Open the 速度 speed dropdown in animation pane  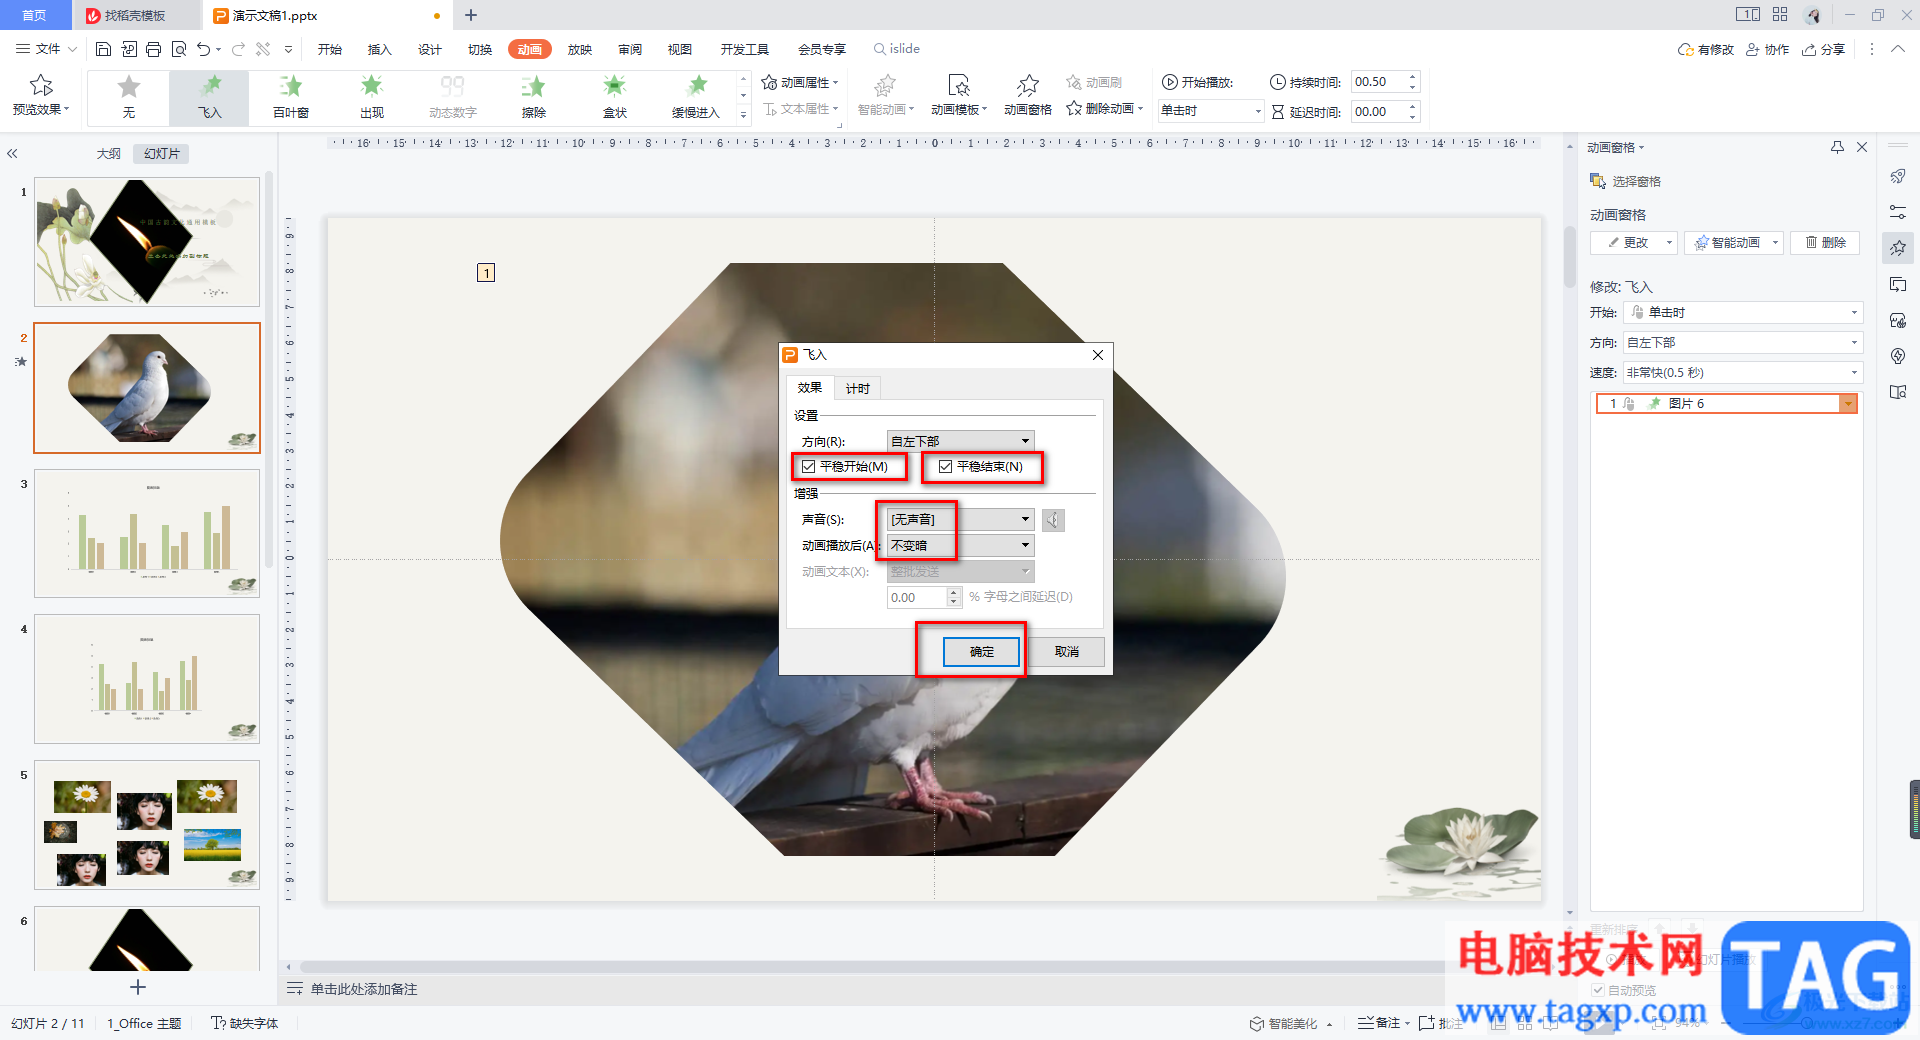click(1742, 373)
